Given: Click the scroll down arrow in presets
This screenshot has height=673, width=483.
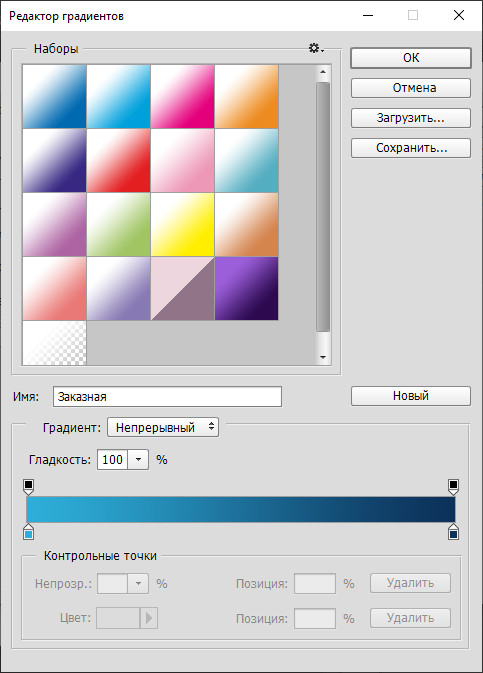Looking at the screenshot, I should coord(323,357).
